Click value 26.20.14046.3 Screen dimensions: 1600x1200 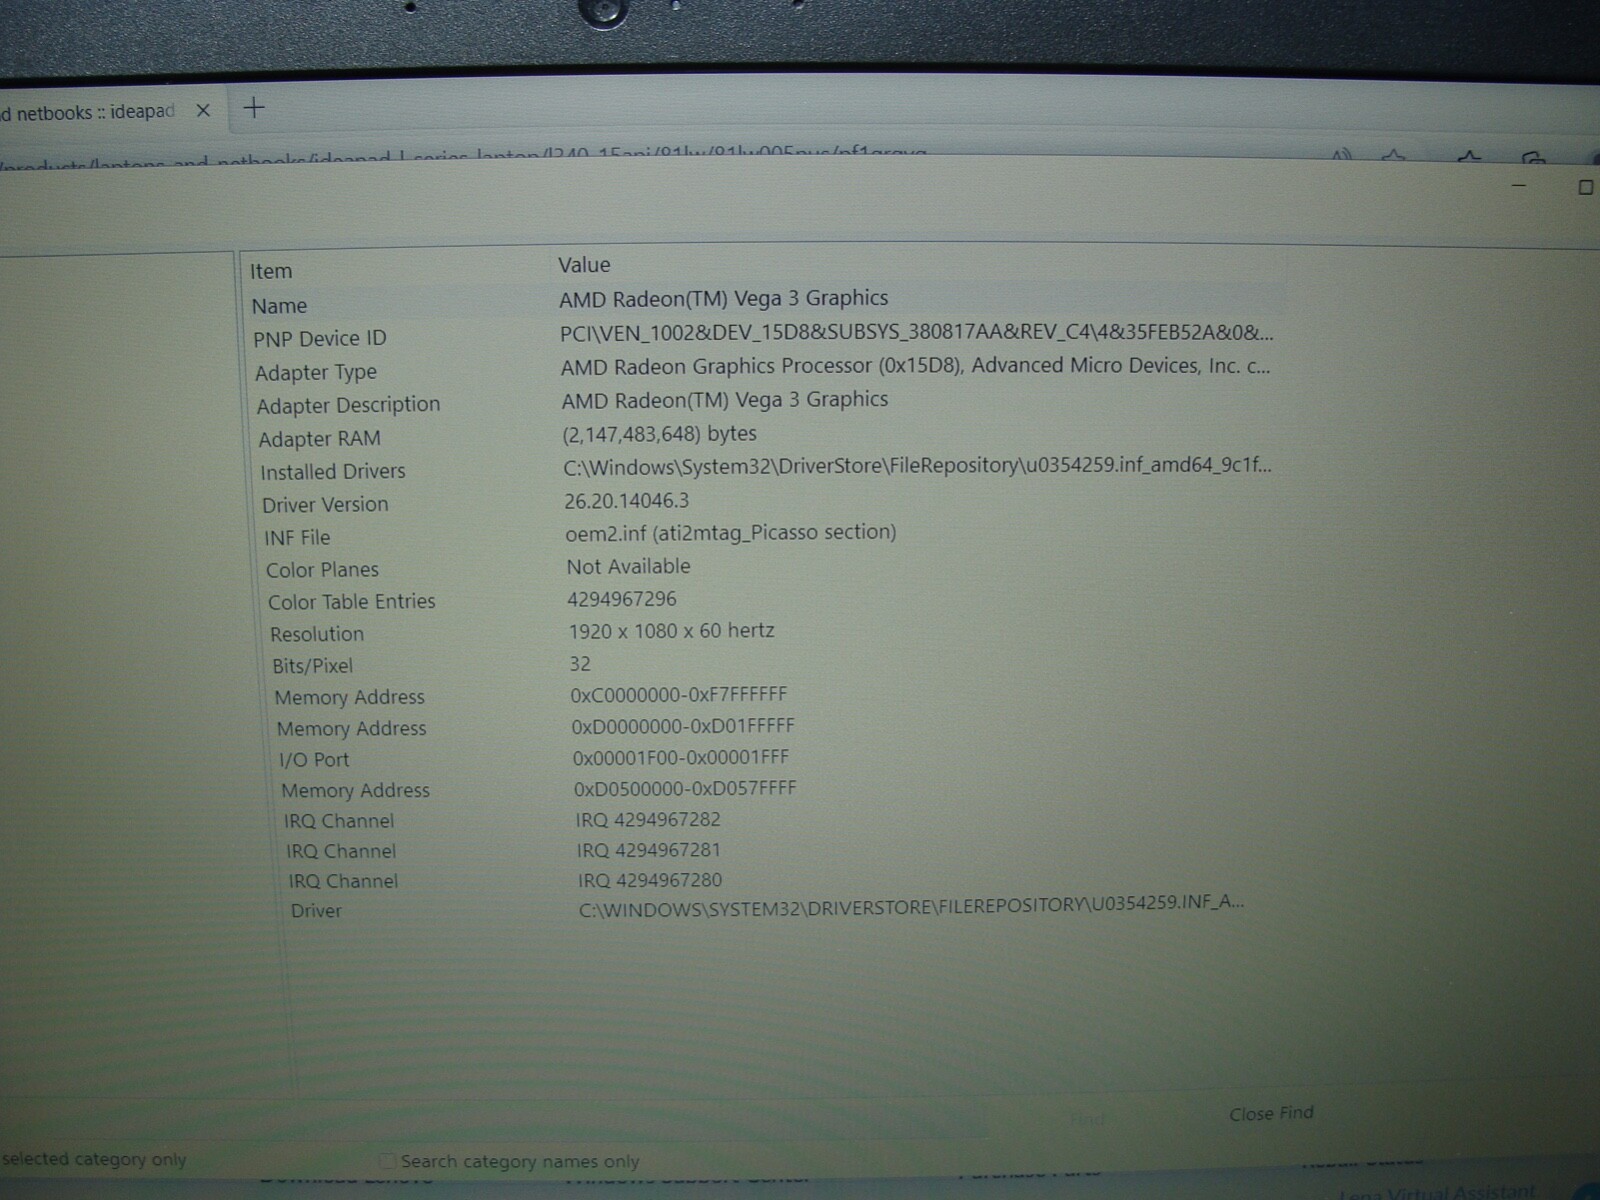(626, 501)
